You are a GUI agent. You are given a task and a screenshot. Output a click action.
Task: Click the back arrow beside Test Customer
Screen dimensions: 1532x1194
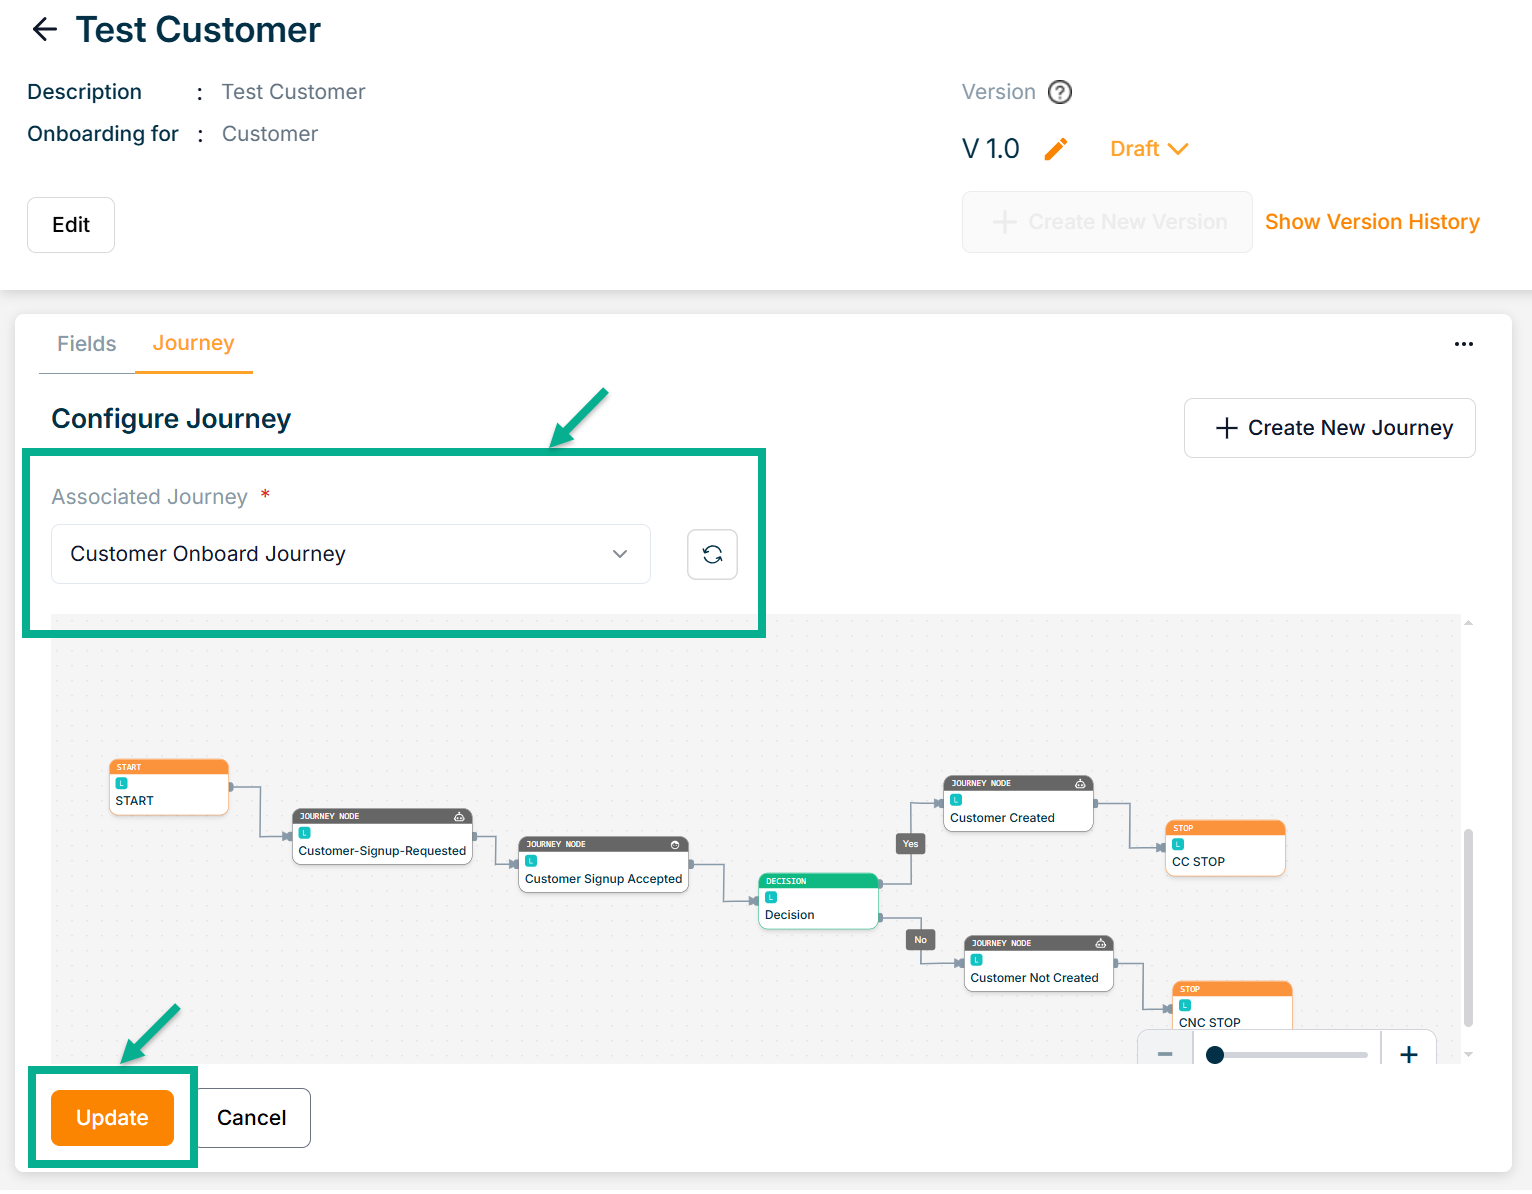[x=44, y=30]
